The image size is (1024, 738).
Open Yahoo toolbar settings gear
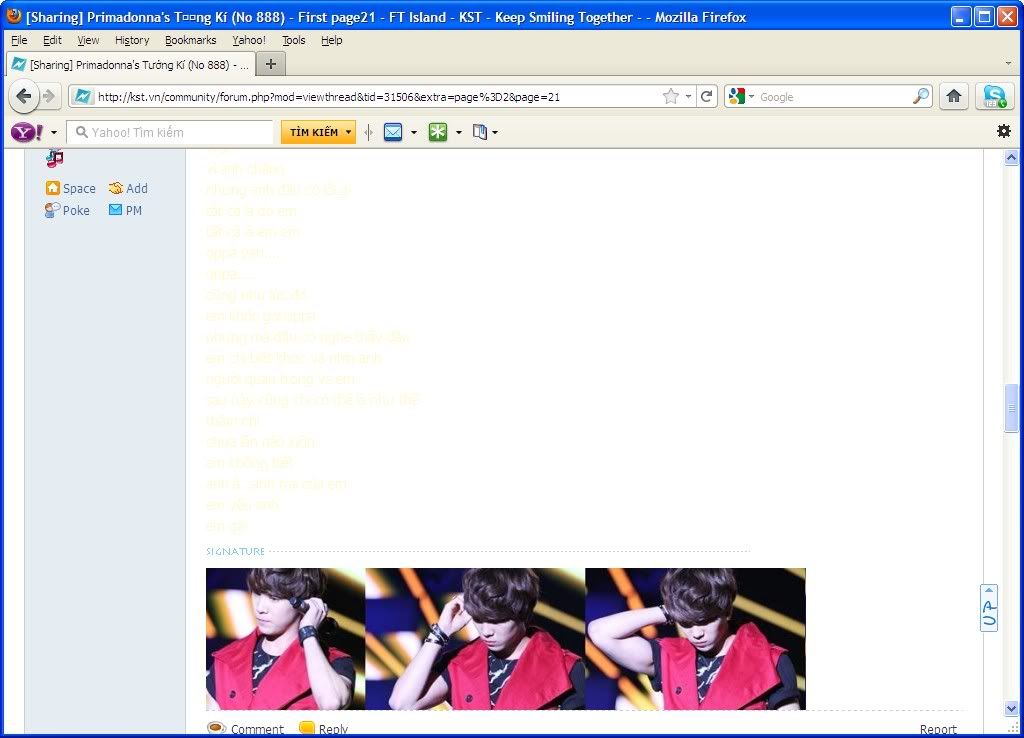[1004, 131]
